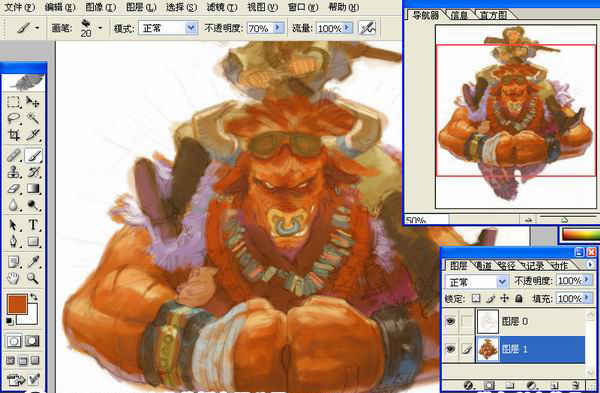Select the Gradient tool
The width and height of the screenshot is (600, 393).
click(33, 188)
